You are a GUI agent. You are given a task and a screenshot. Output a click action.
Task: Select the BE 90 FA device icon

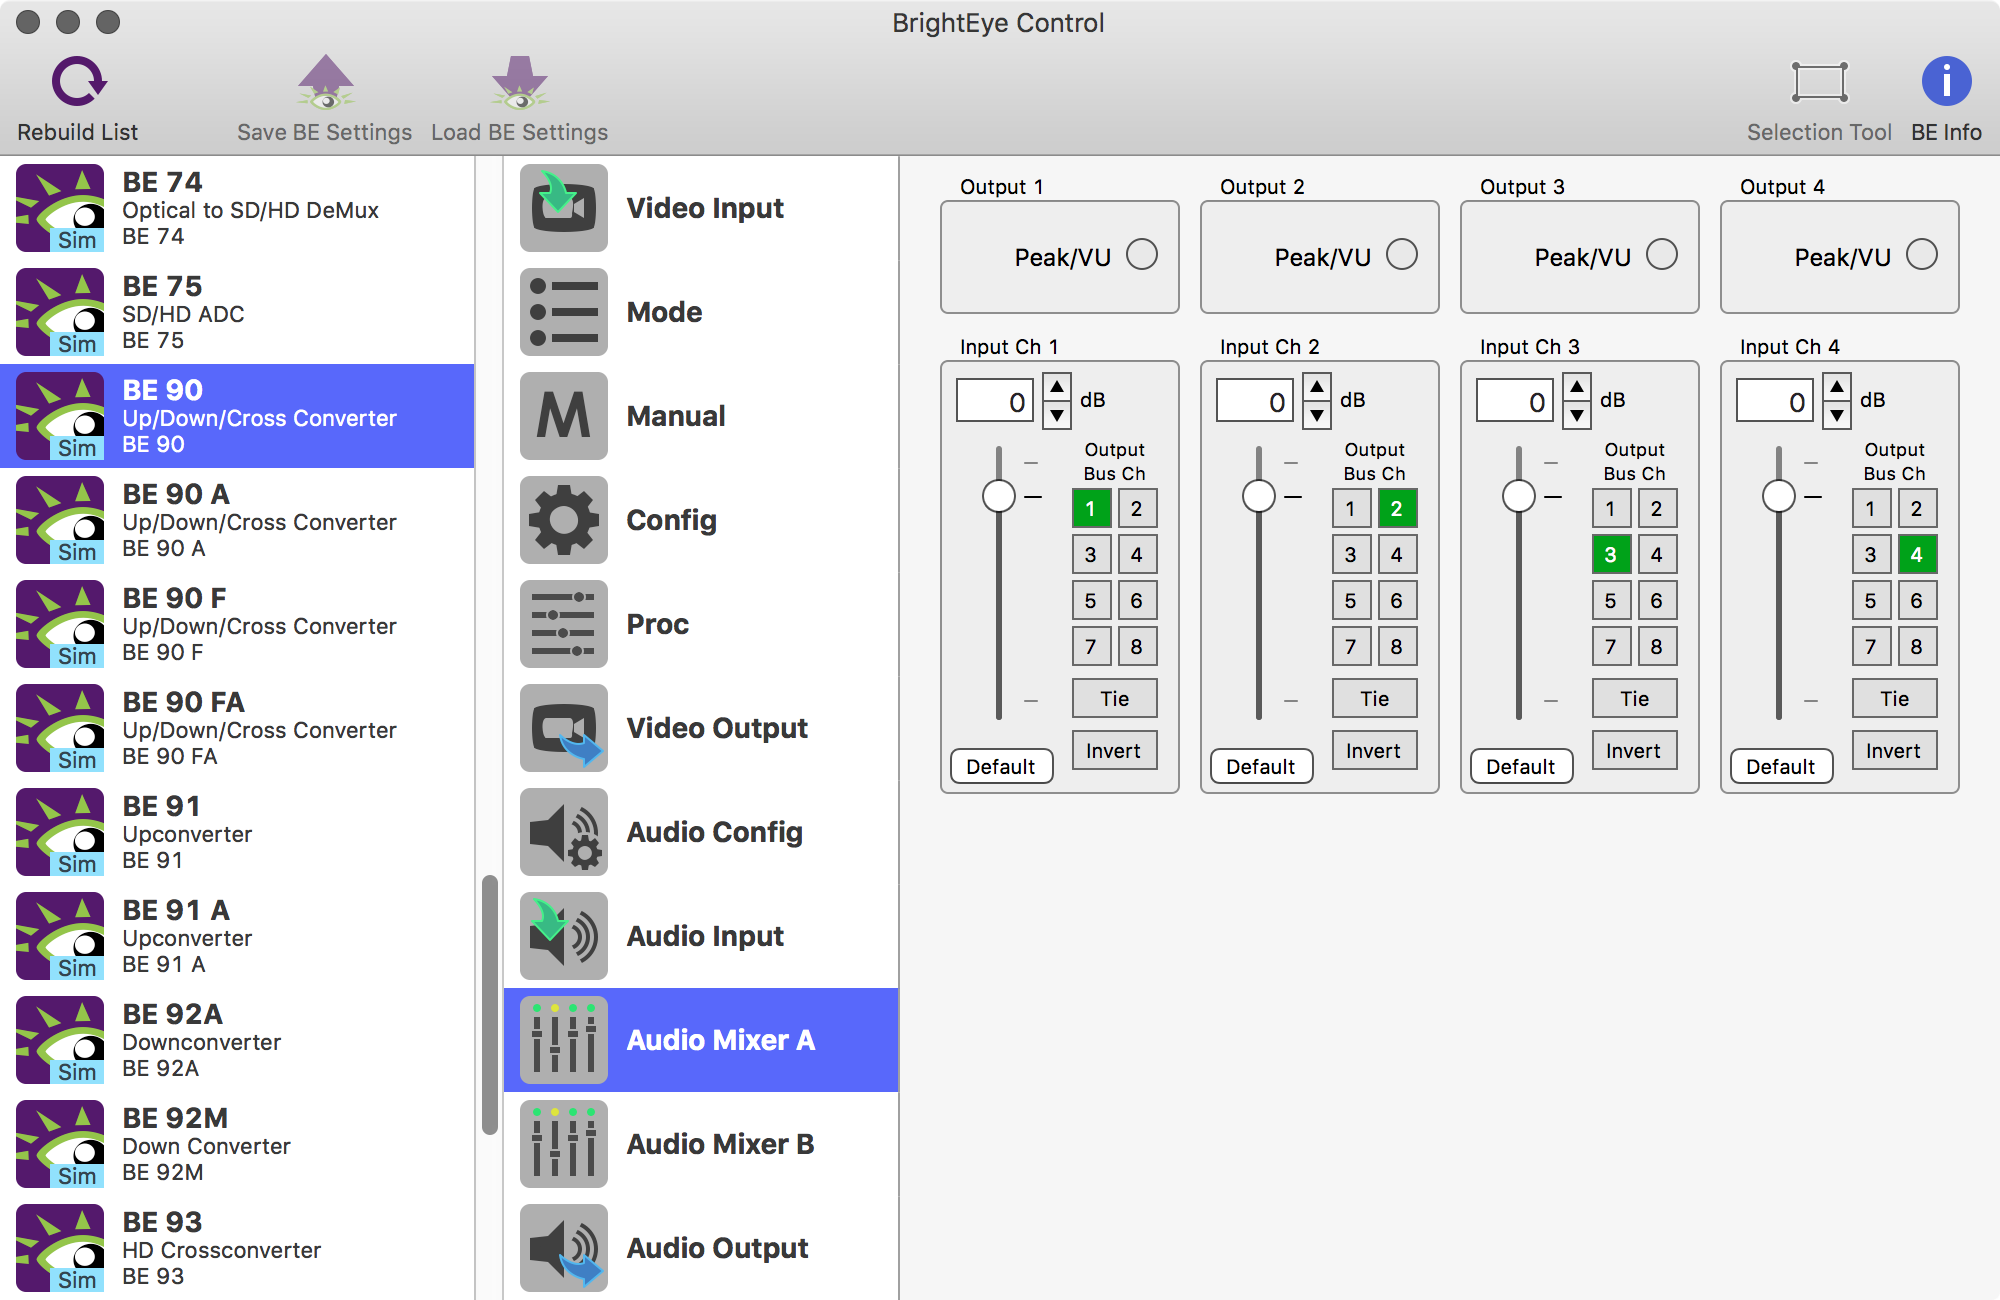click(60, 728)
